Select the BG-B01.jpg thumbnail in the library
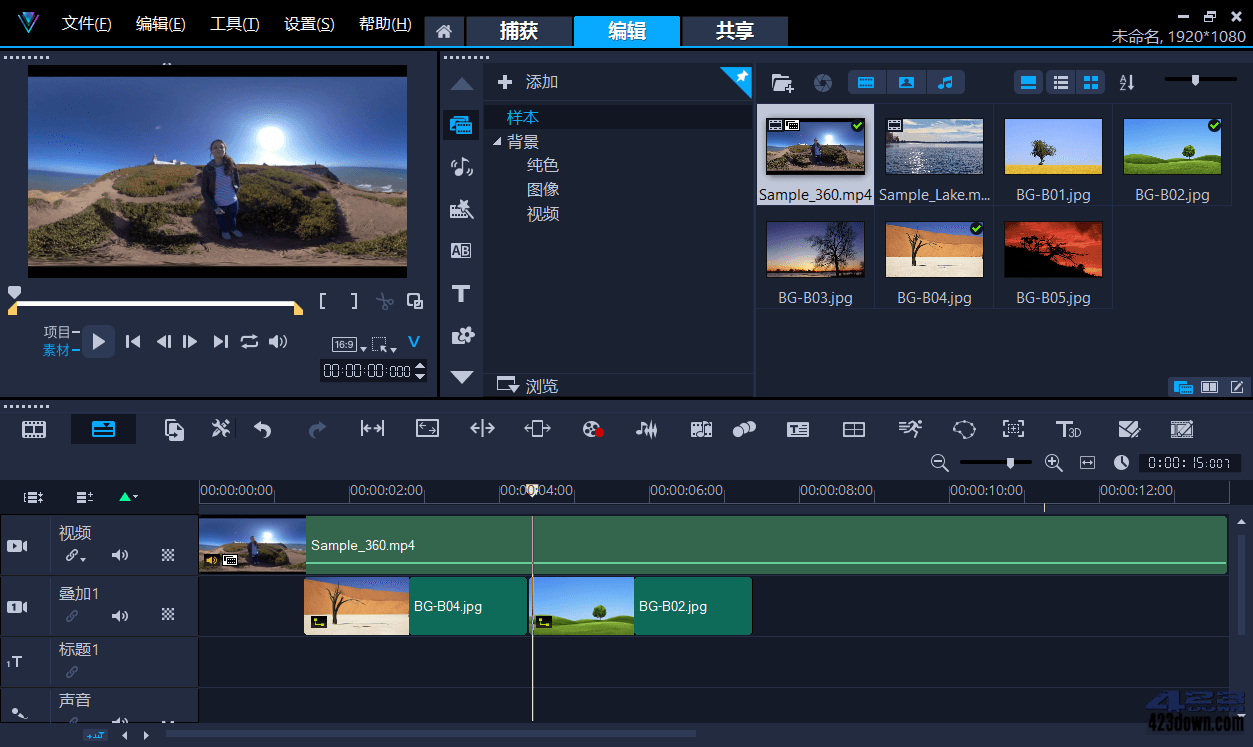 point(1053,146)
